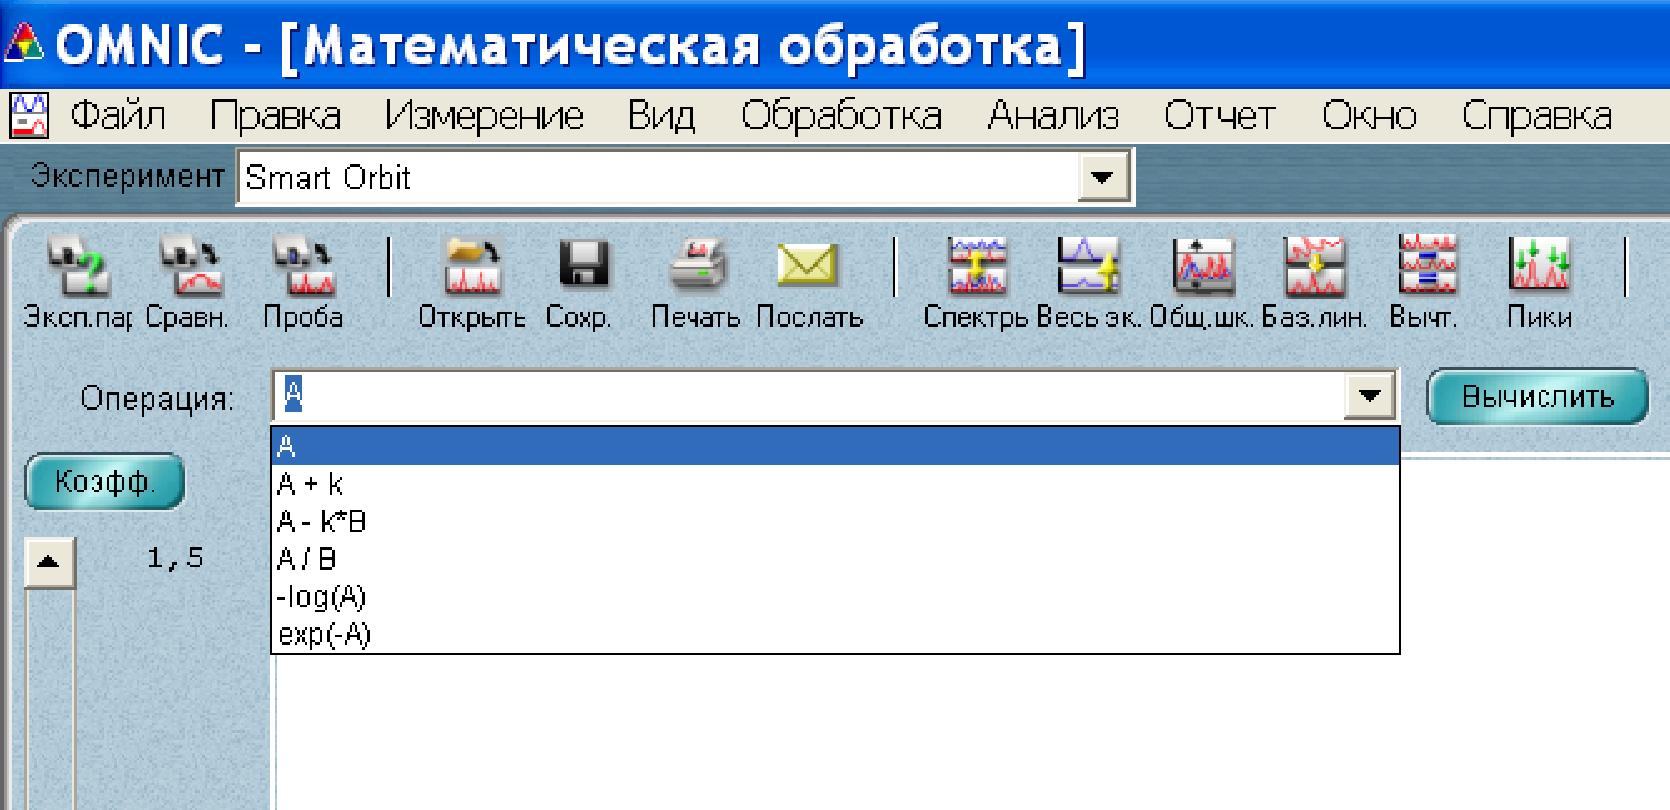Click the Проба sample collection icon
The width and height of the screenshot is (1670, 810).
[303, 267]
